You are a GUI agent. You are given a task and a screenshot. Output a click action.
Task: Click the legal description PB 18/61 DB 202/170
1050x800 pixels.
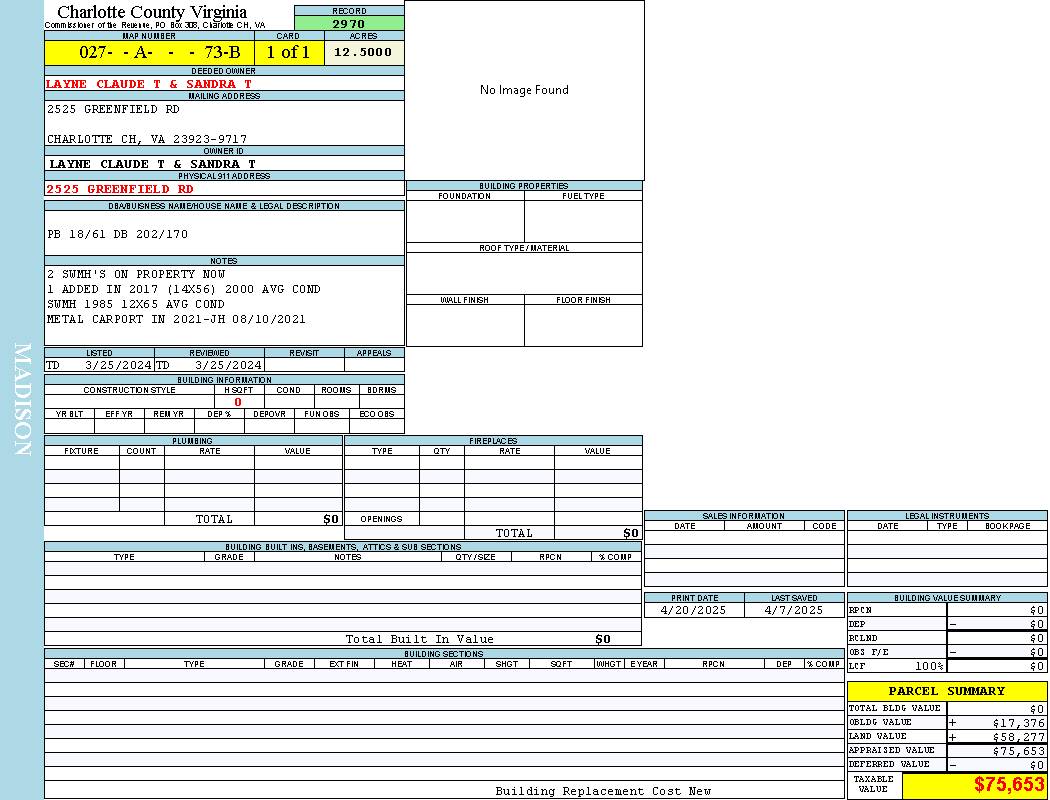pos(117,234)
